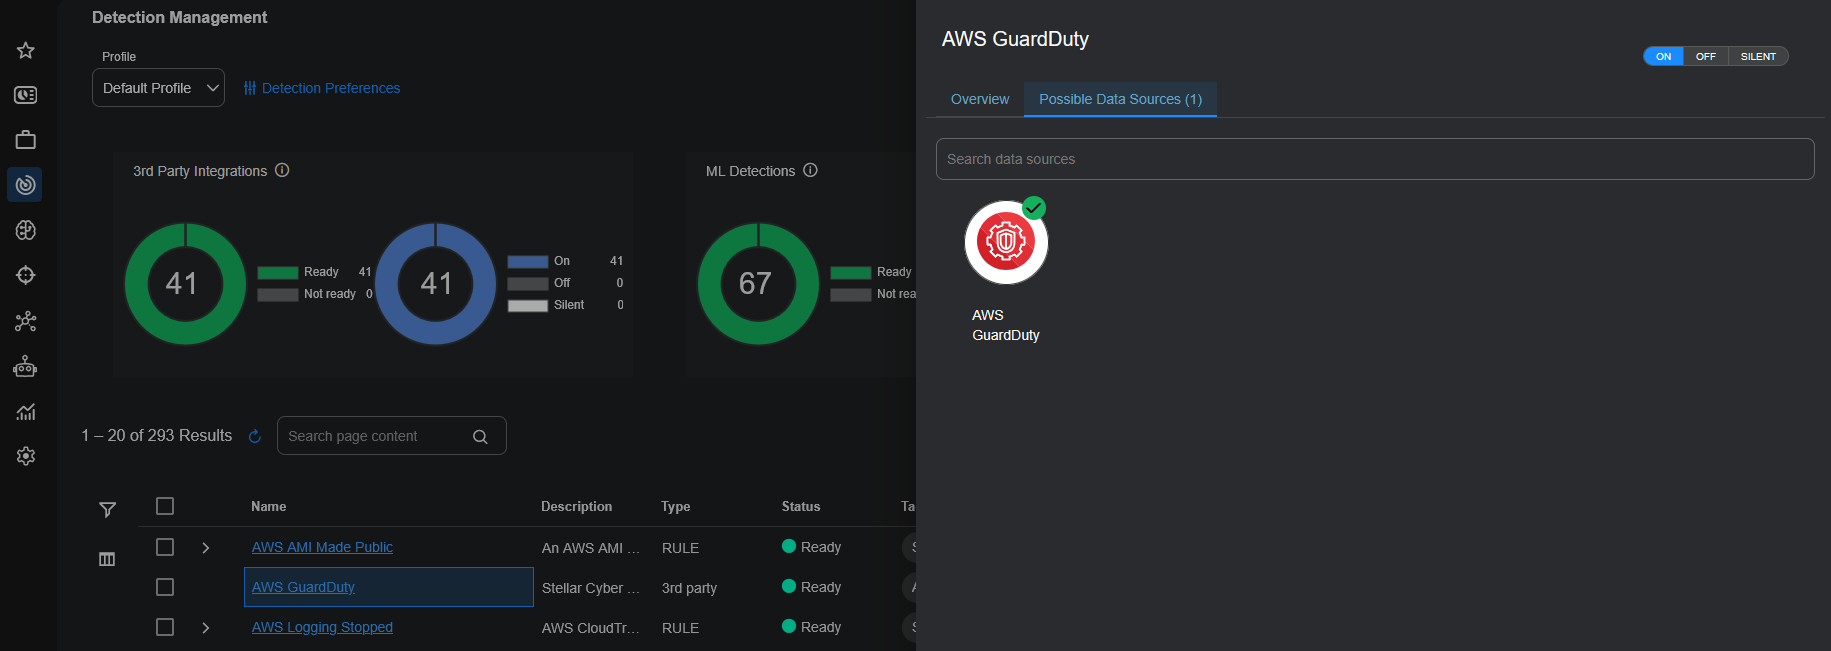Screen dimensions: 1831x651
Task: Click the crosshair target icon in sidebar
Action: (26, 275)
